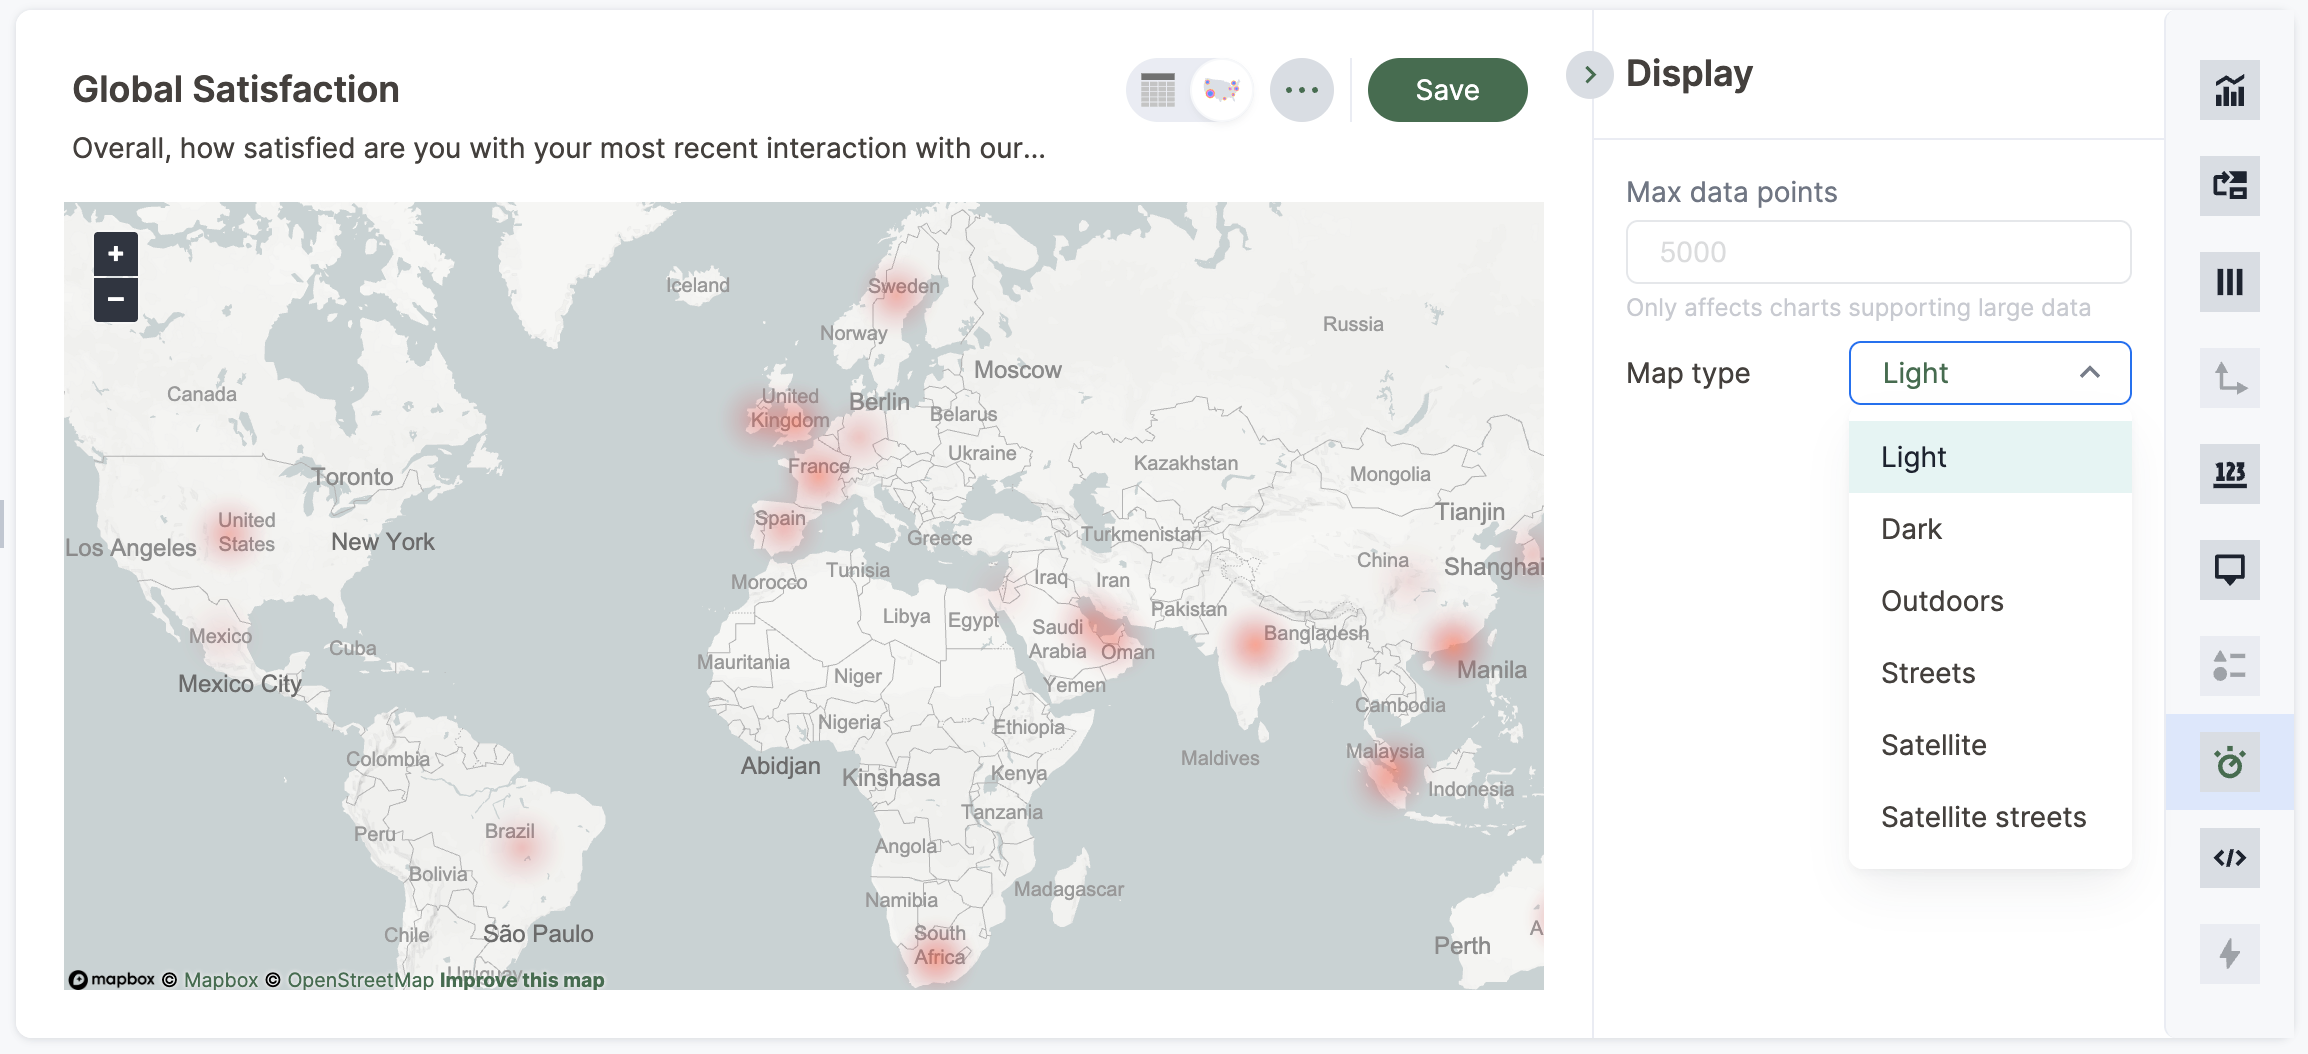This screenshot has width=2308, height=1054.
Task: Click the Maldives label on the map
Action: coord(1220,758)
